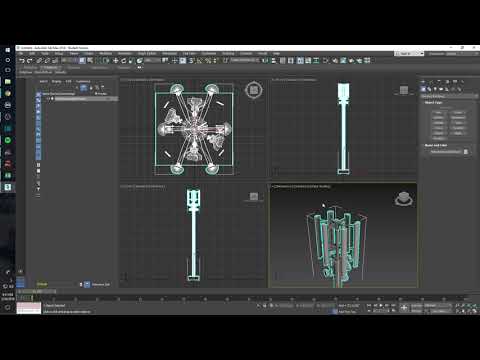Activate the Unlink Selection tool
Viewport: 480px width, 360px height.
(x=47, y=61)
